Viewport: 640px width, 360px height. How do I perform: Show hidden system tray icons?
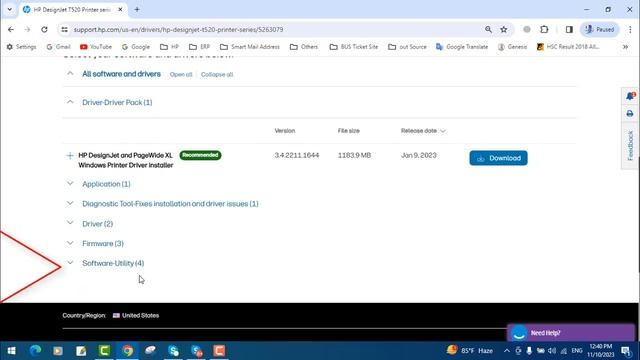point(507,351)
